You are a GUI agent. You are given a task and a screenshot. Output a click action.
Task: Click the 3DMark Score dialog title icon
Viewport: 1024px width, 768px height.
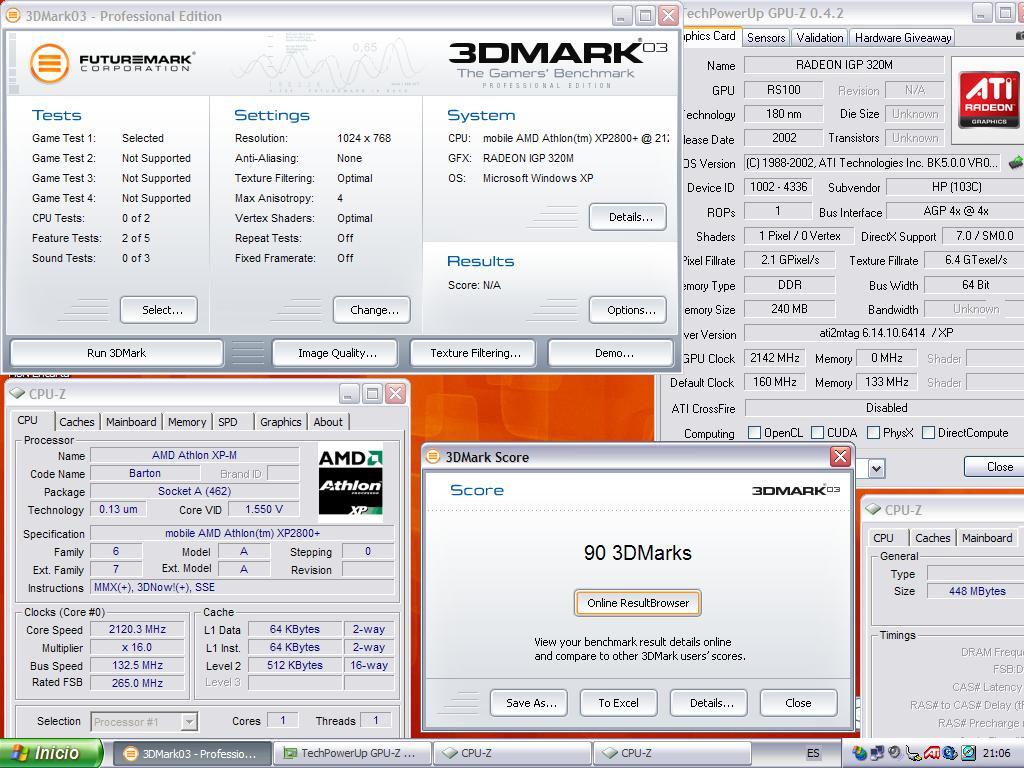pyautogui.click(x=433, y=456)
